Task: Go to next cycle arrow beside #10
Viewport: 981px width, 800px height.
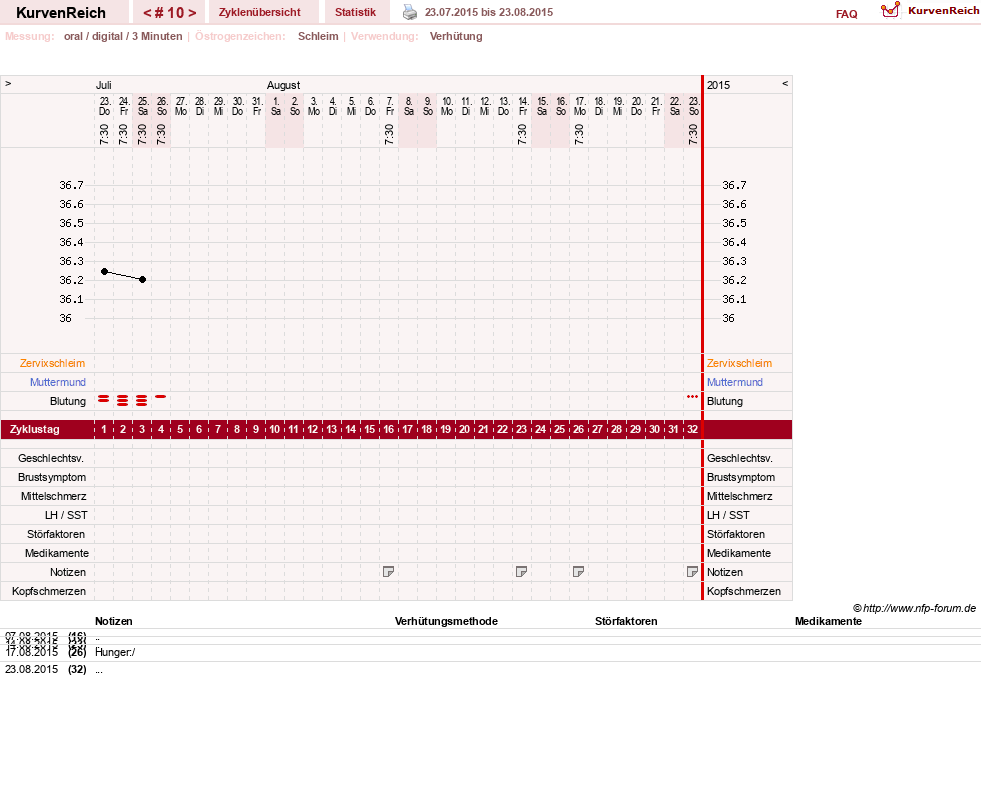Action: (x=192, y=13)
